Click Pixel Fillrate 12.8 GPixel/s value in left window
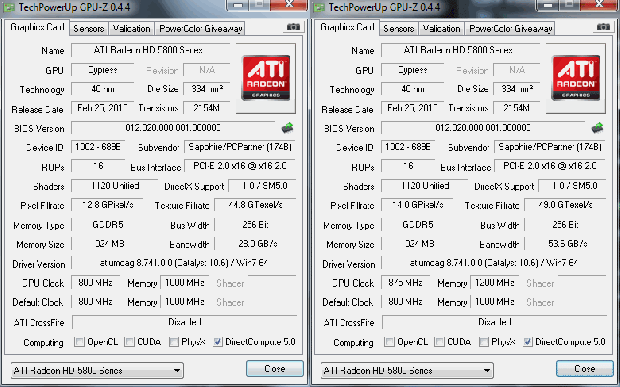Image resolution: width=620 pixels, height=387 pixels. coord(107,205)
